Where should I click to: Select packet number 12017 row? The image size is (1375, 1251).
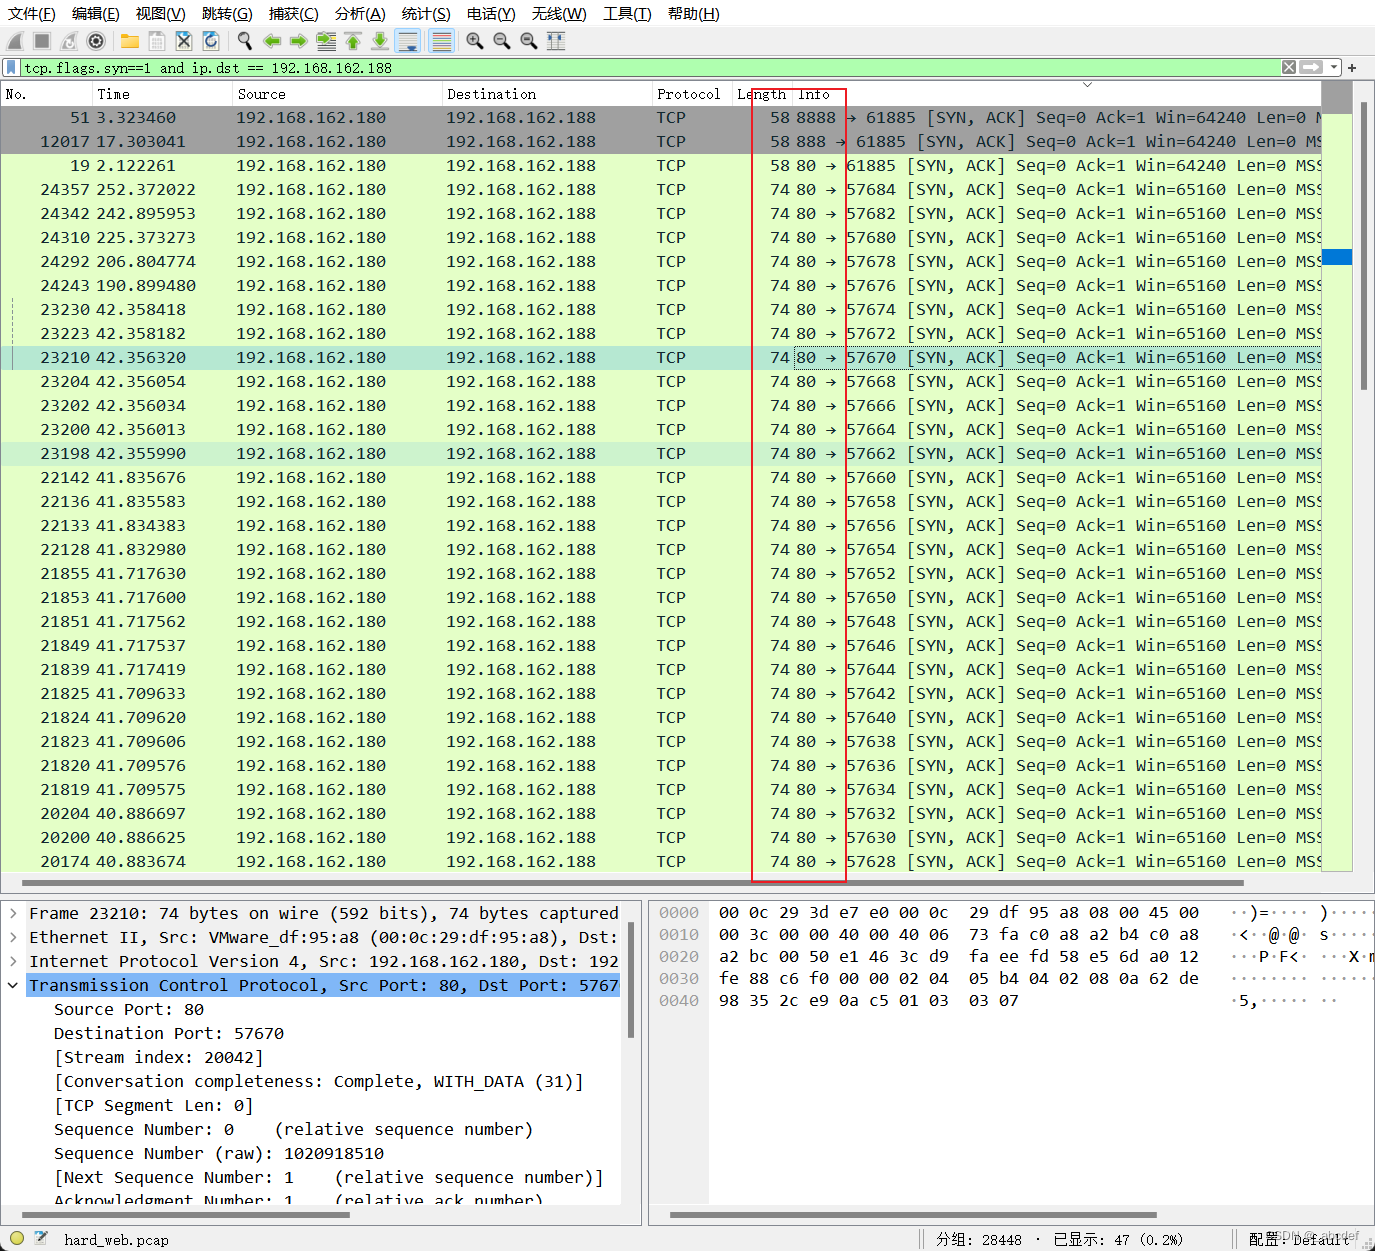pyautogui.click(x=661, y=141)
